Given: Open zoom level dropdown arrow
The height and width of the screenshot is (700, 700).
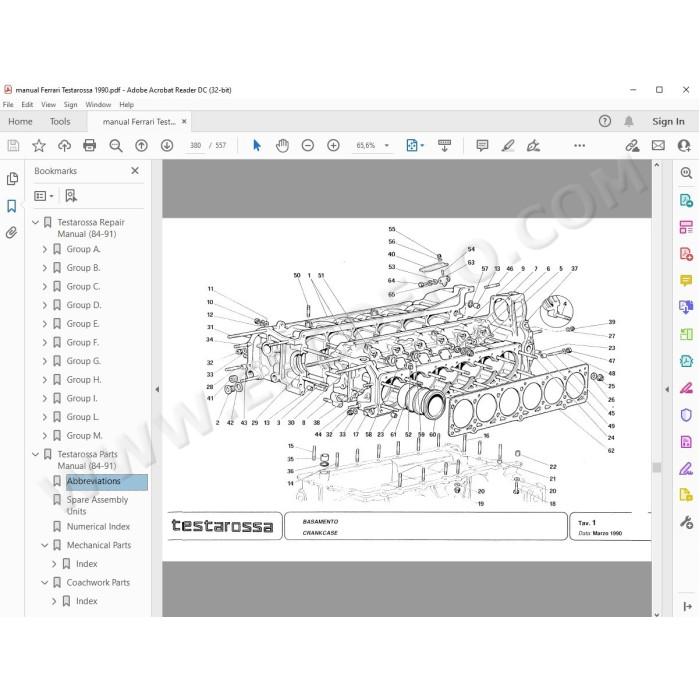Looking at the screenshot, I should pyautogui.click(x=387, y=146).
